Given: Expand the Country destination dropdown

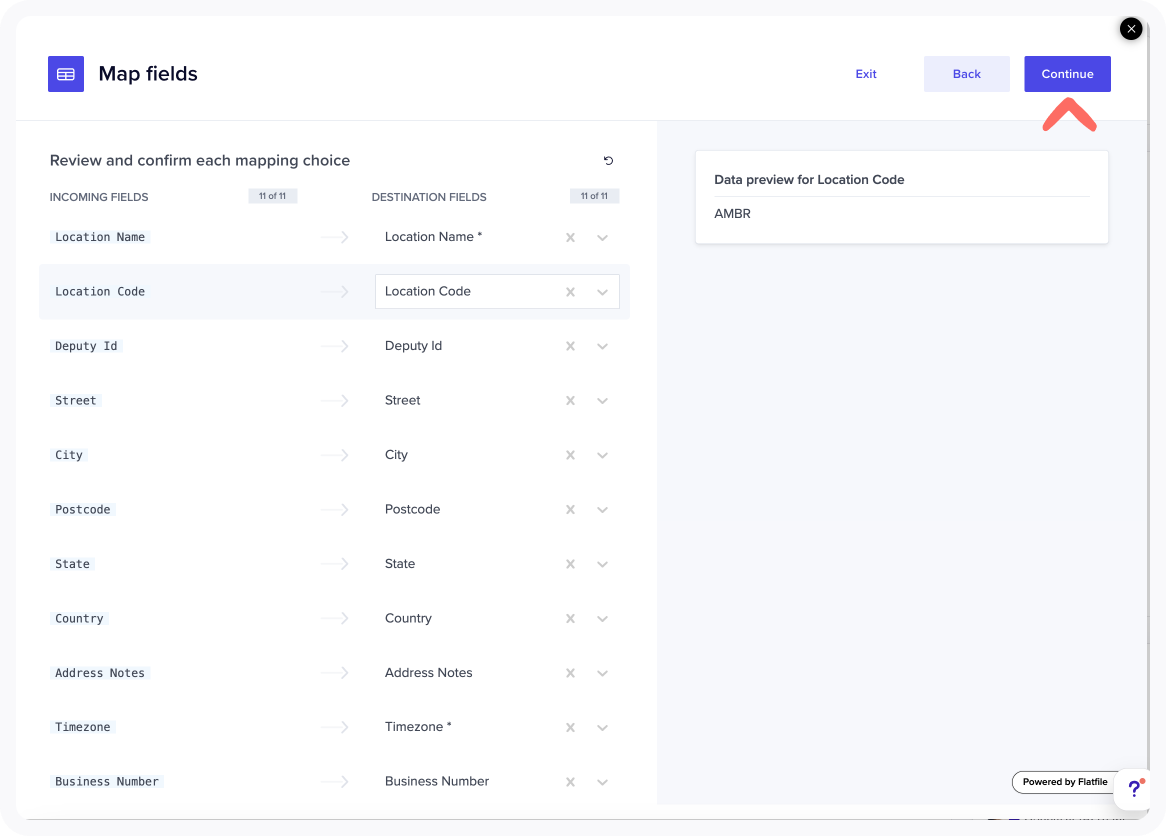Looking at the screenshot, I should tap(602, 619).
